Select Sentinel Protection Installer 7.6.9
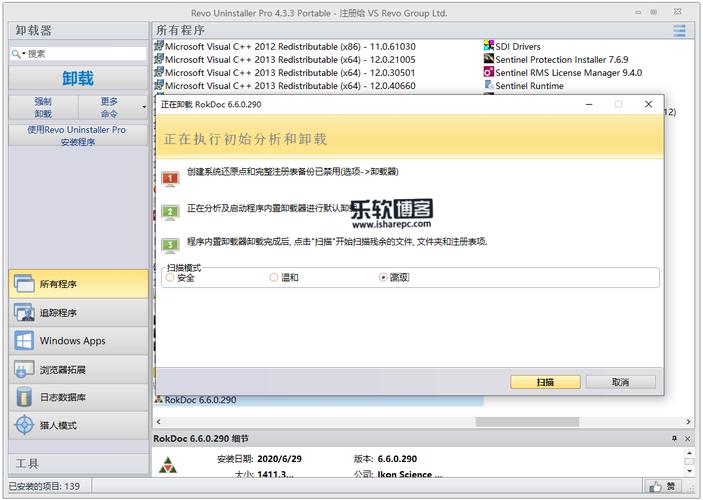This screenshot has width=703, height=500. pos(556,60)
